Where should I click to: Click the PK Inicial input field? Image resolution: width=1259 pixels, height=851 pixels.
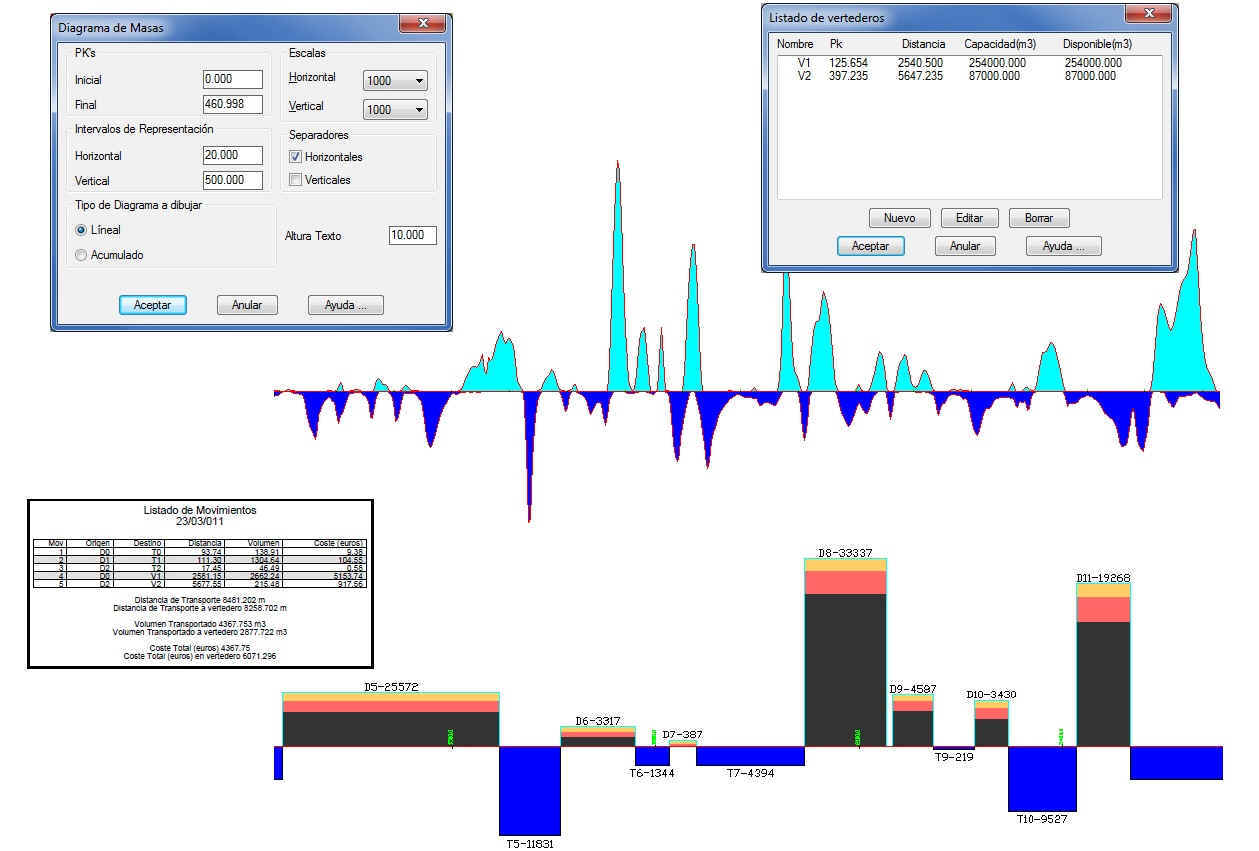click(232, 80)
